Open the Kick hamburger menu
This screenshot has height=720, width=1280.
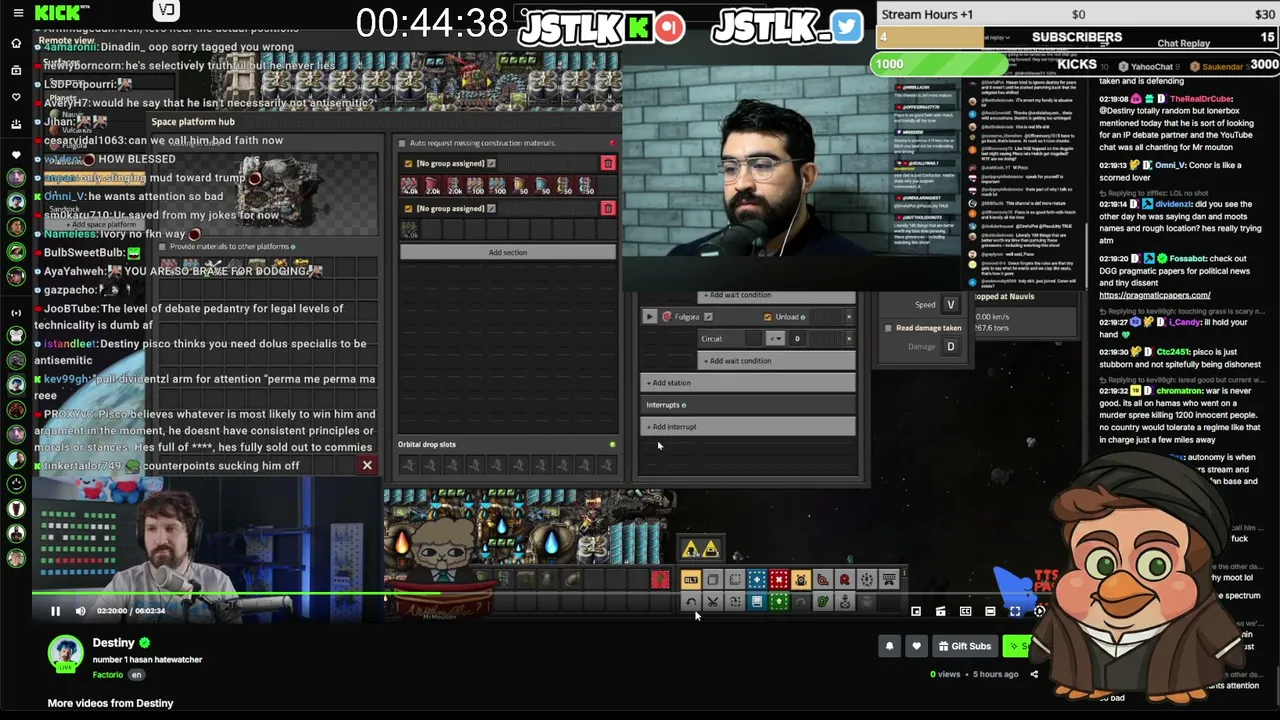click(x=18, y=13)
